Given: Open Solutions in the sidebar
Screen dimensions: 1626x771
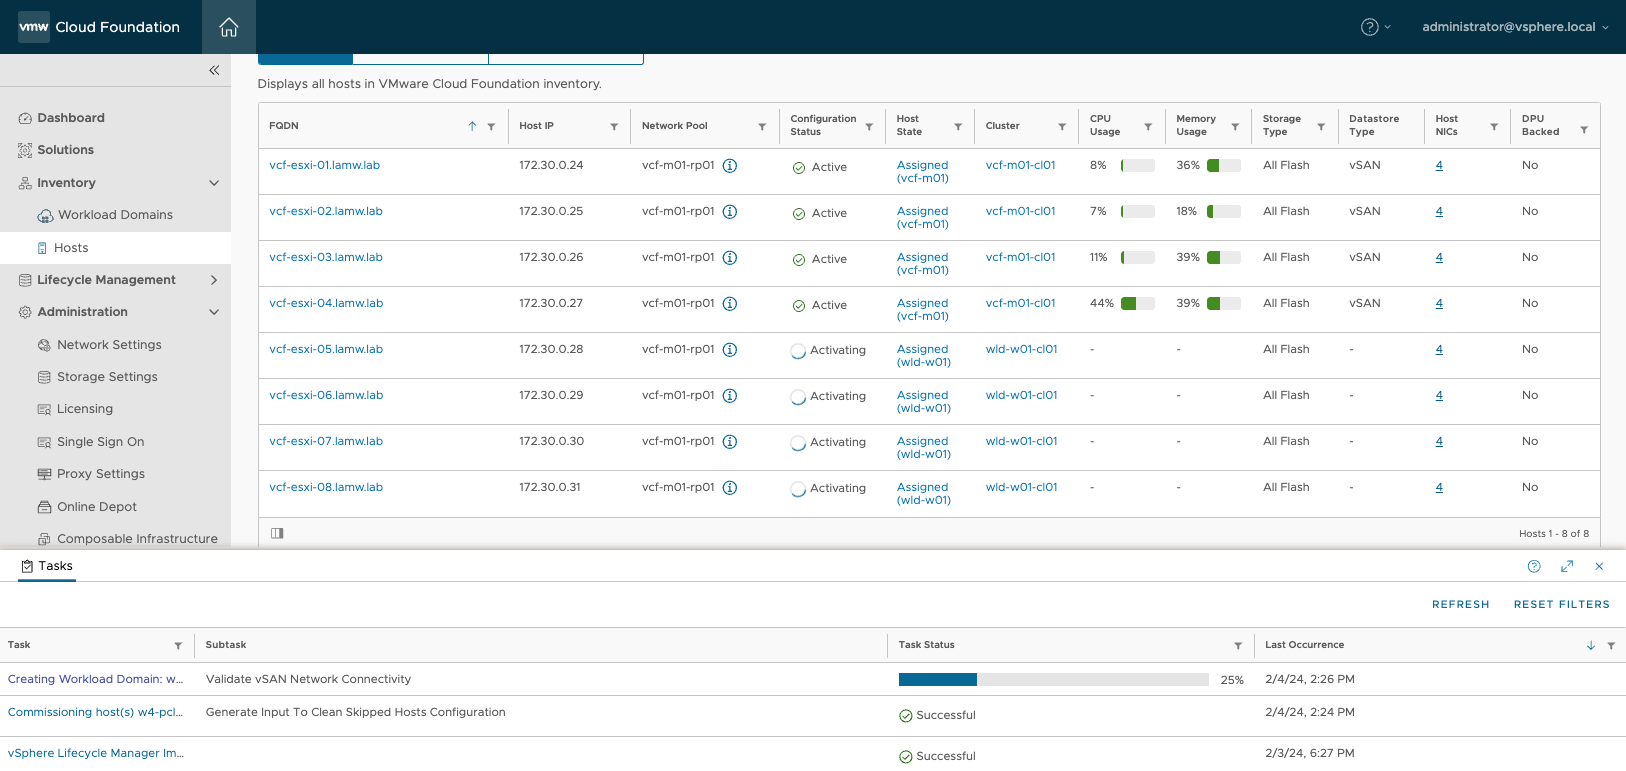Looking at the screenshot, I should [65, 150].
